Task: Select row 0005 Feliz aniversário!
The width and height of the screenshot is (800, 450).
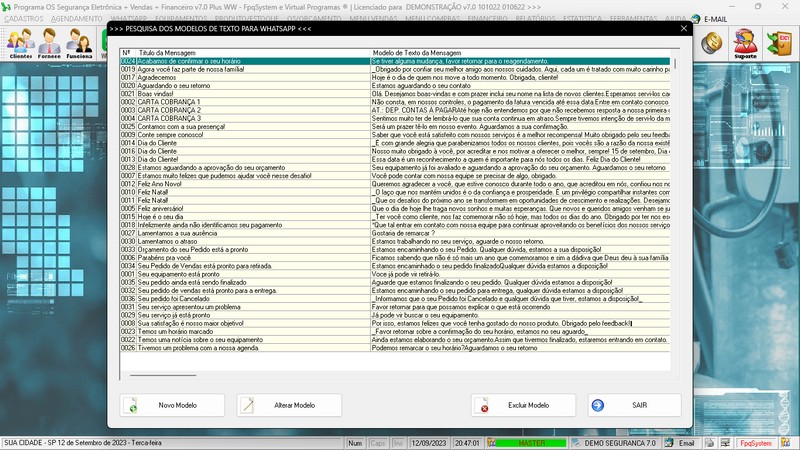Action: (395, 209)
